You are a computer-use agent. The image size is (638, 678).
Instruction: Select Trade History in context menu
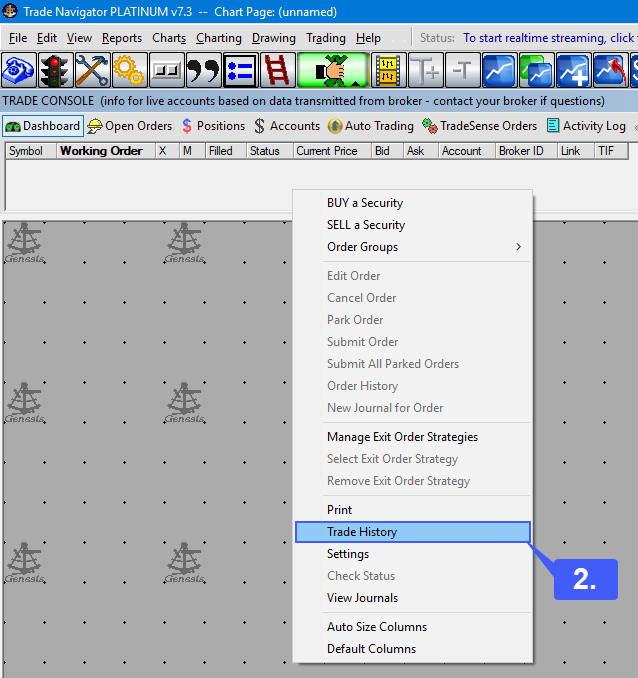tap(413, 532)
